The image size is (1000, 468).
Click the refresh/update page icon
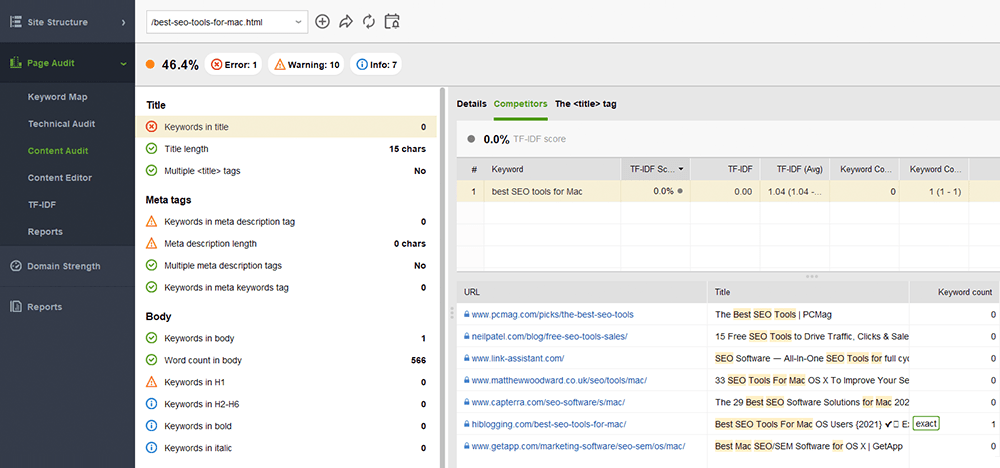coord(369,22)
